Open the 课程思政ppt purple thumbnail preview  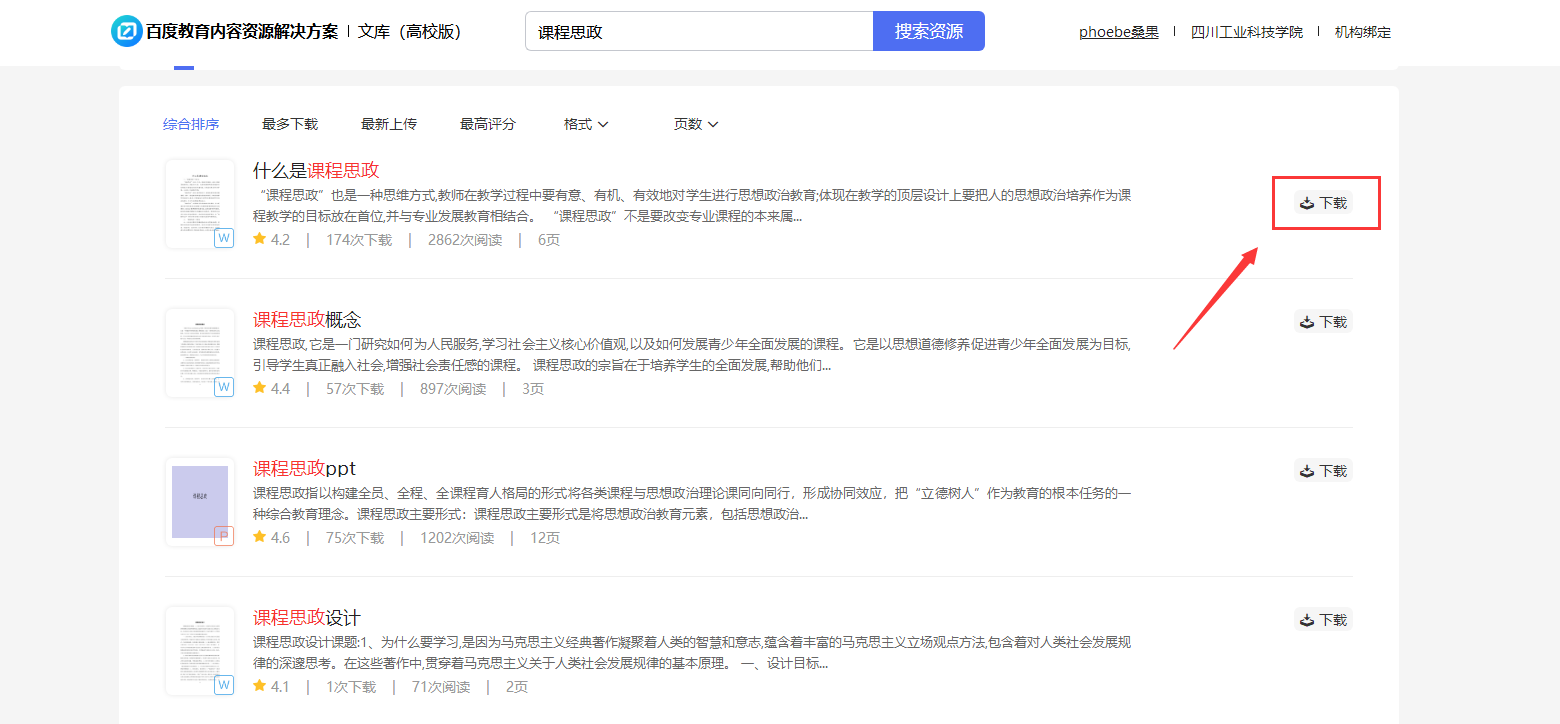point(200,501)
